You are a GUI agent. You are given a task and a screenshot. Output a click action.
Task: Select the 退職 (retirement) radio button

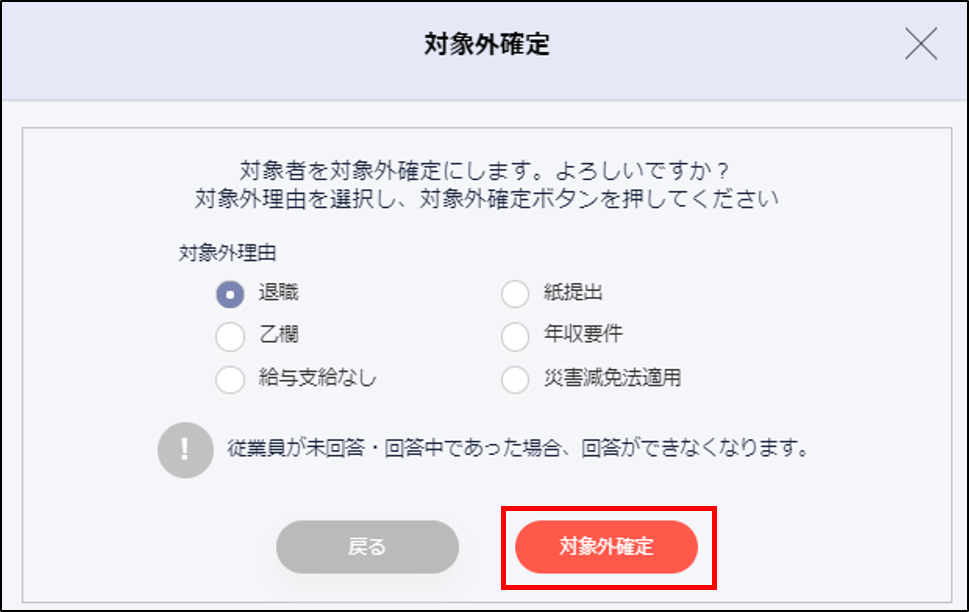229,294
